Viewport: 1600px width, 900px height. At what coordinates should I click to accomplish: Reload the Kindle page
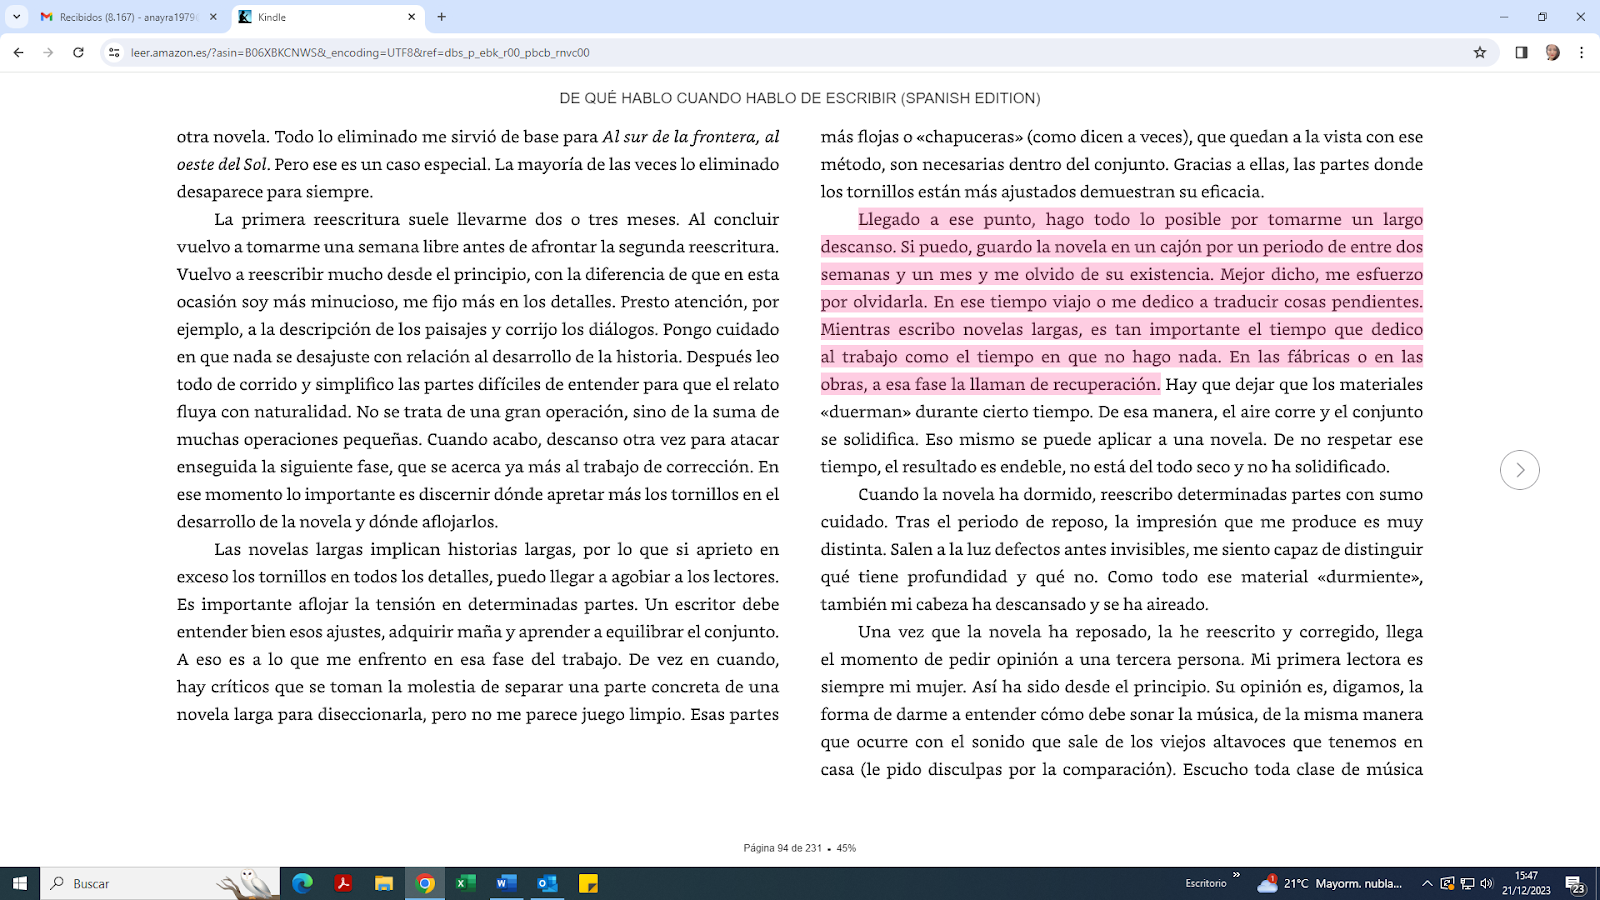coord(78,53)
